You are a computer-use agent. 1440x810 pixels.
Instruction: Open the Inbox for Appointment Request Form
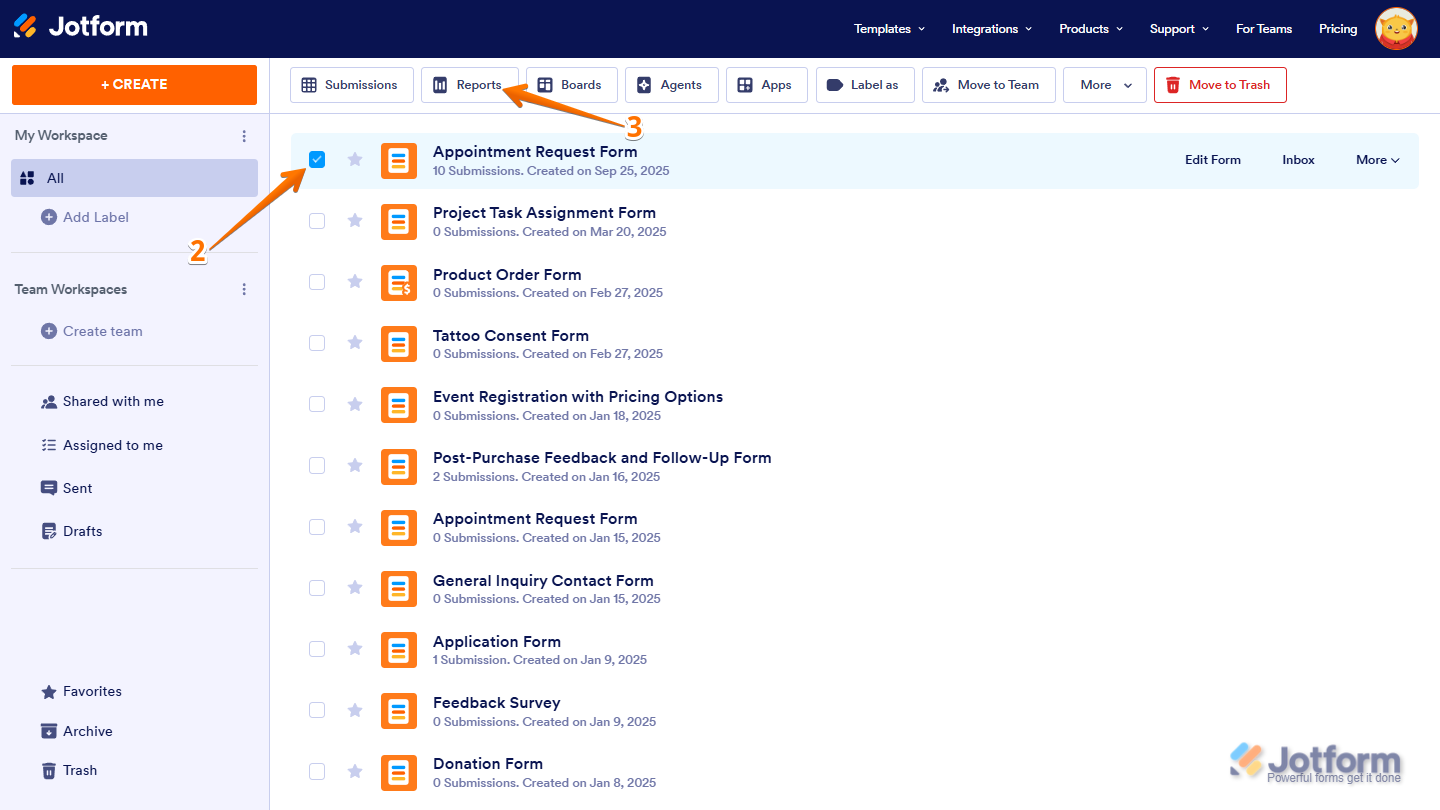(x=1297, y=159)
